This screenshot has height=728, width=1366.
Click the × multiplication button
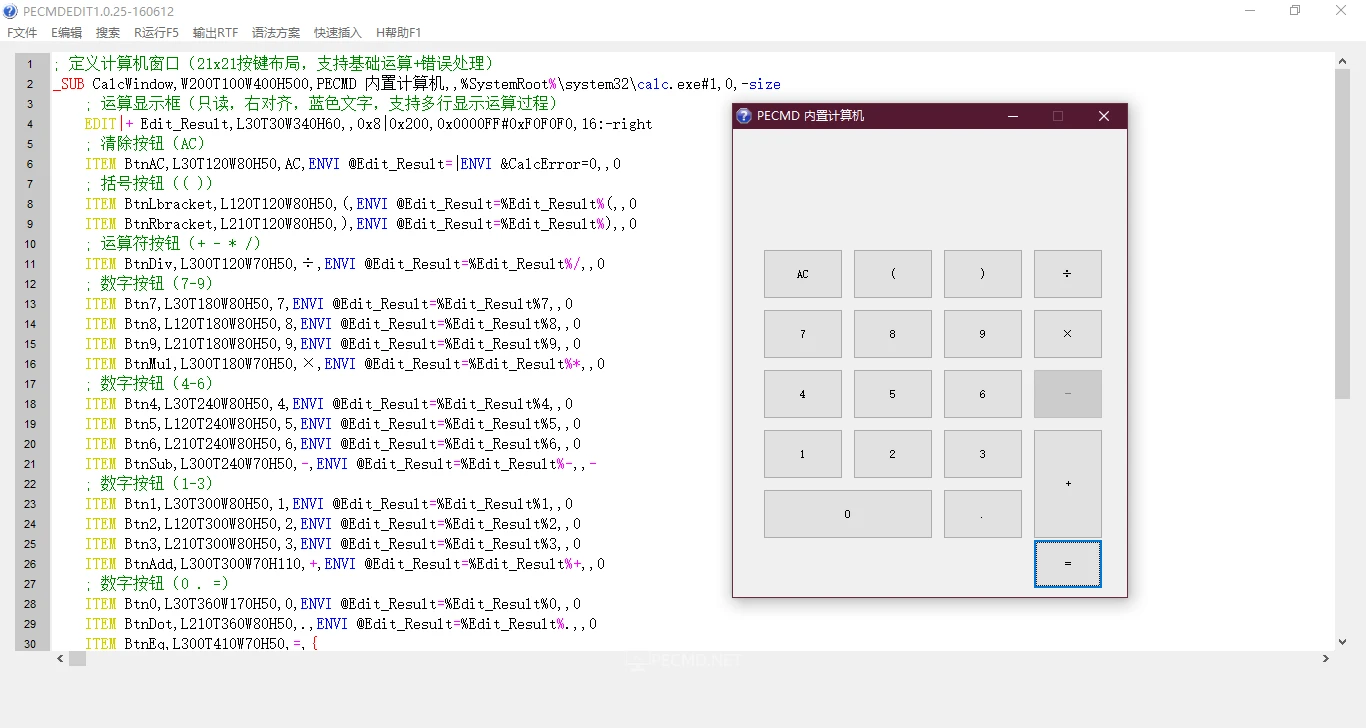coord(1067,333)
